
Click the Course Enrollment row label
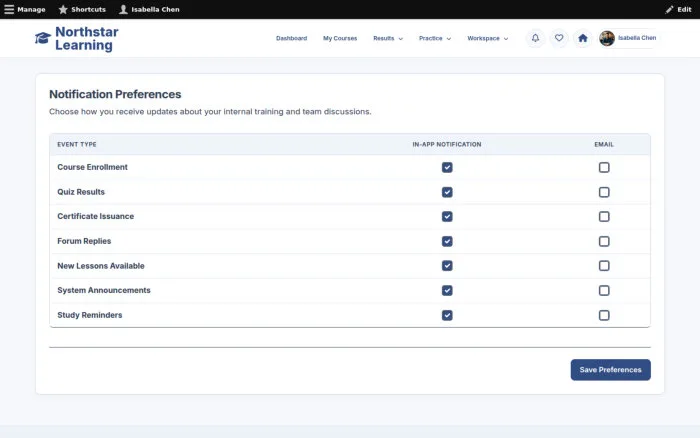click(x=92, y=167)
